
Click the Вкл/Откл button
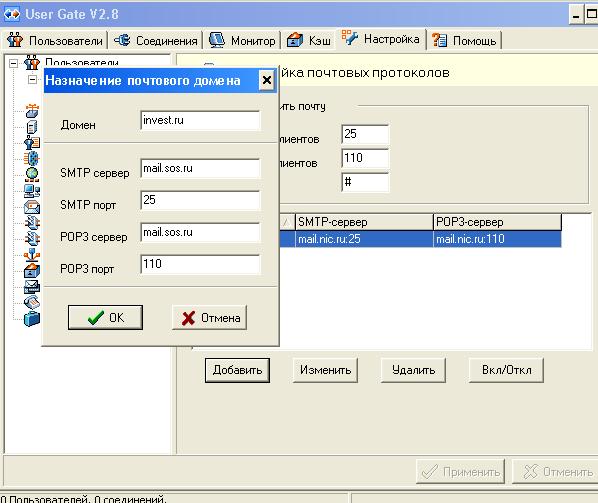click(x=506, y=370)
